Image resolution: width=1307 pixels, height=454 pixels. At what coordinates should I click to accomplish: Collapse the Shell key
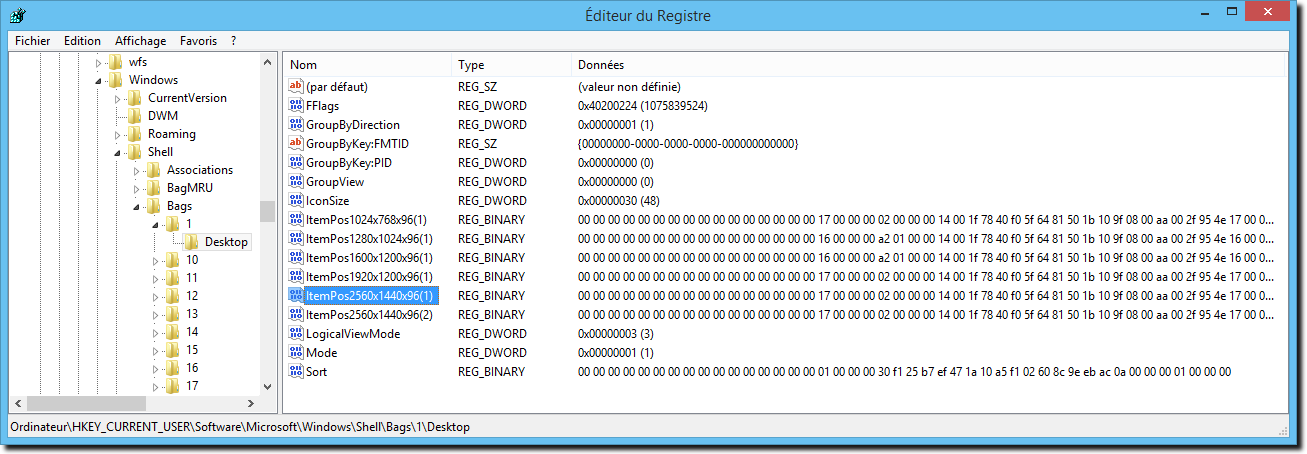[118, 153]
